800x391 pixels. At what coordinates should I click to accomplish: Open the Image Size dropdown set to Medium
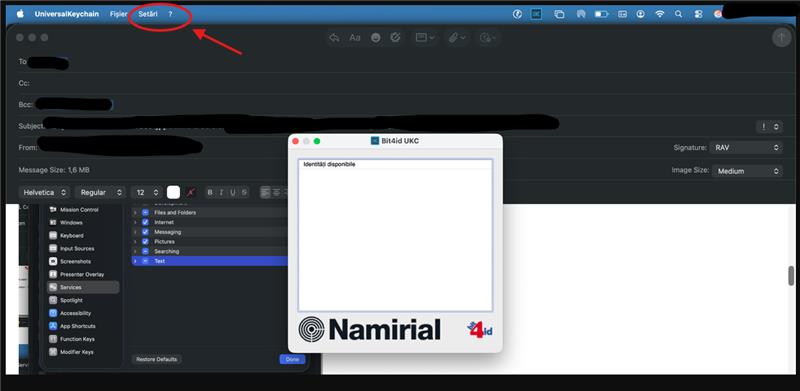(x=747, y=171)
